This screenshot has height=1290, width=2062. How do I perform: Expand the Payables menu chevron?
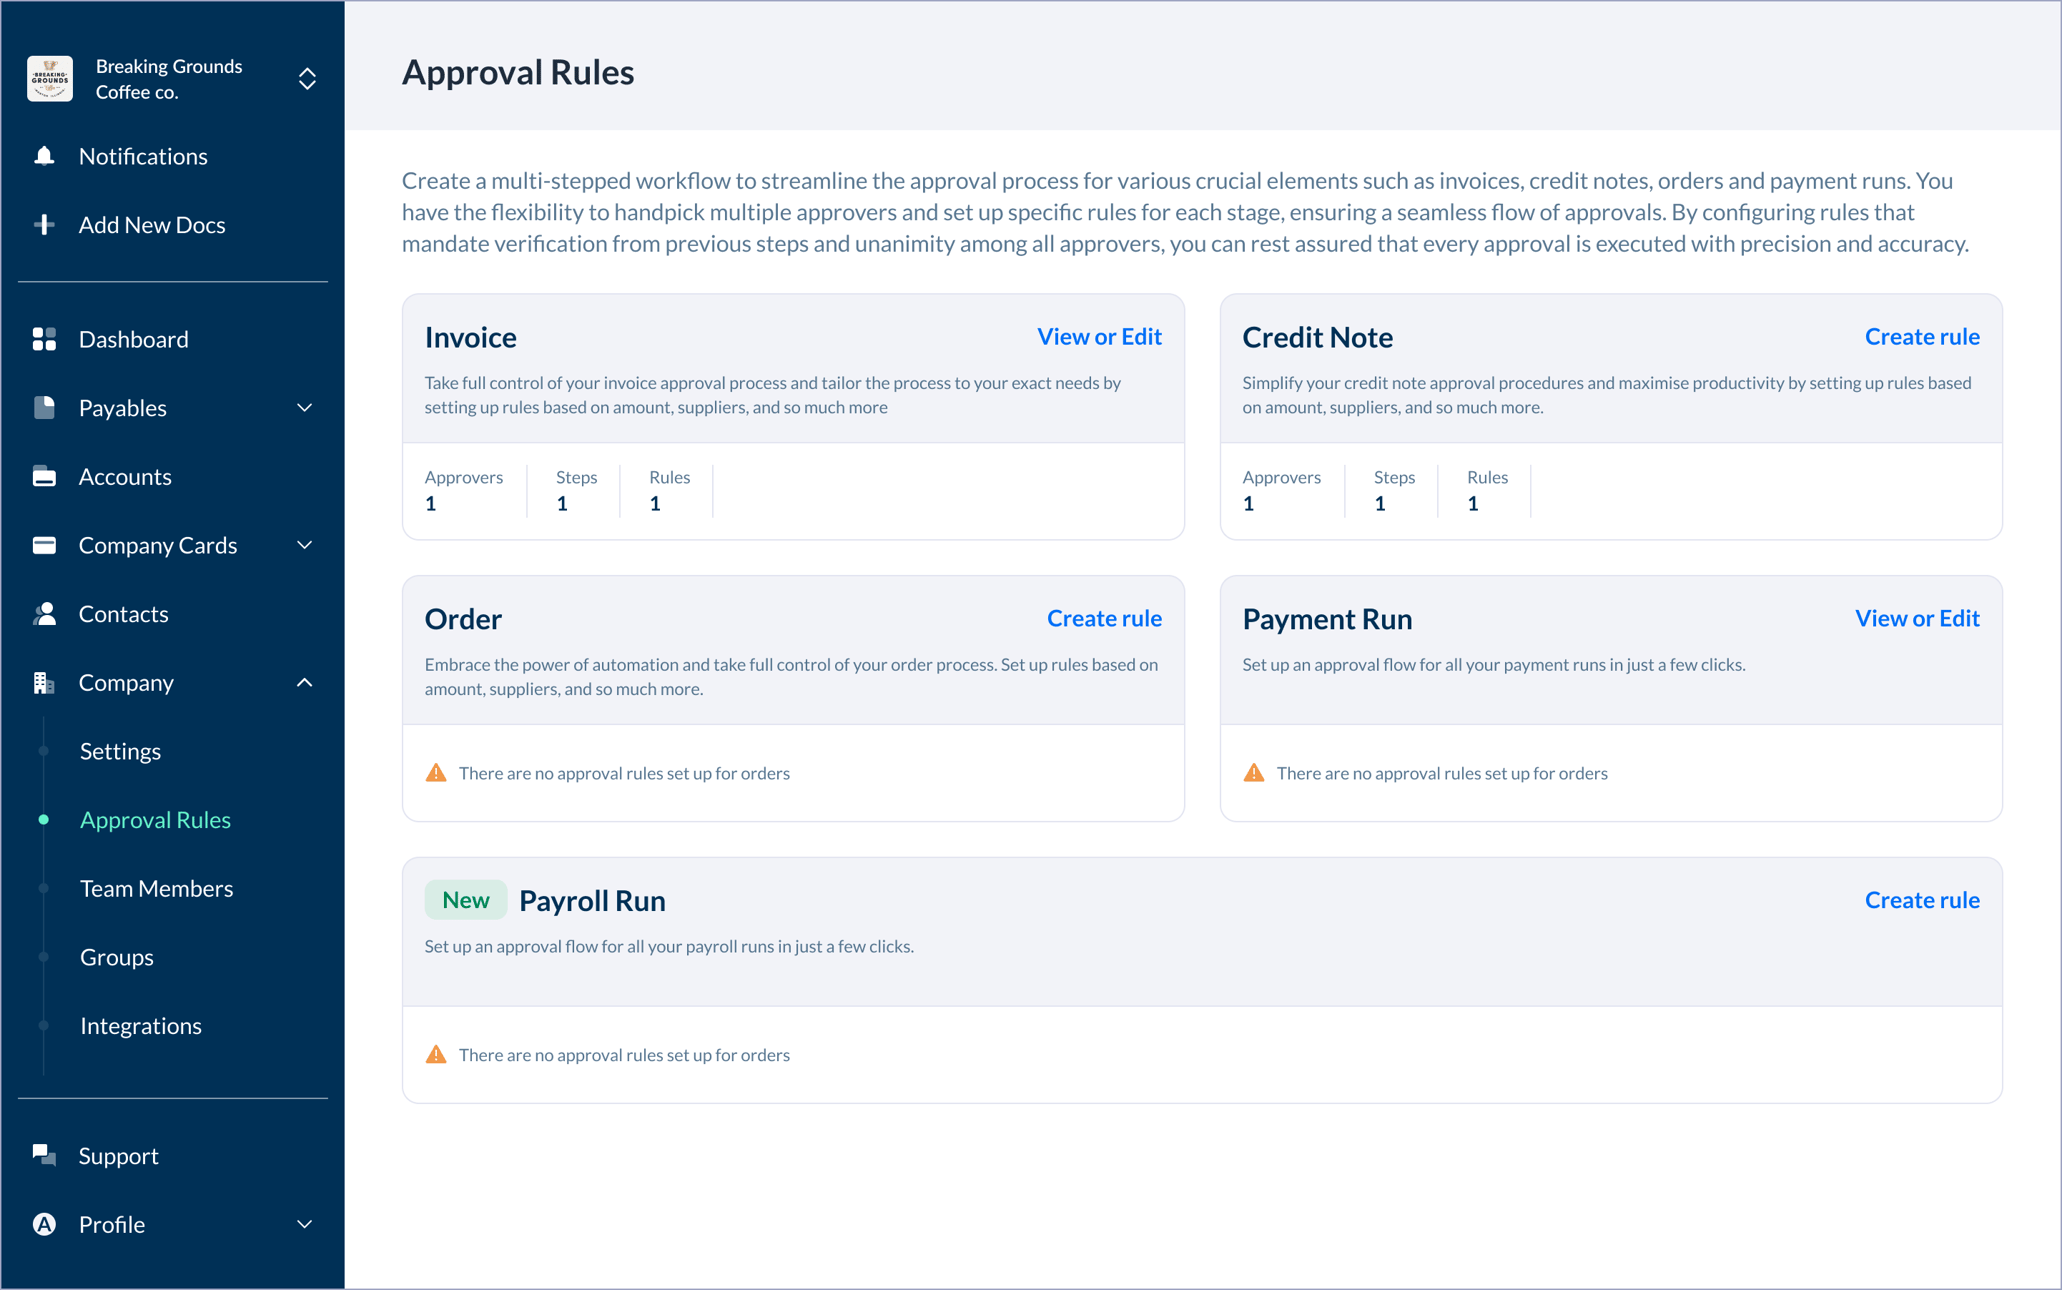coord(305,408)
